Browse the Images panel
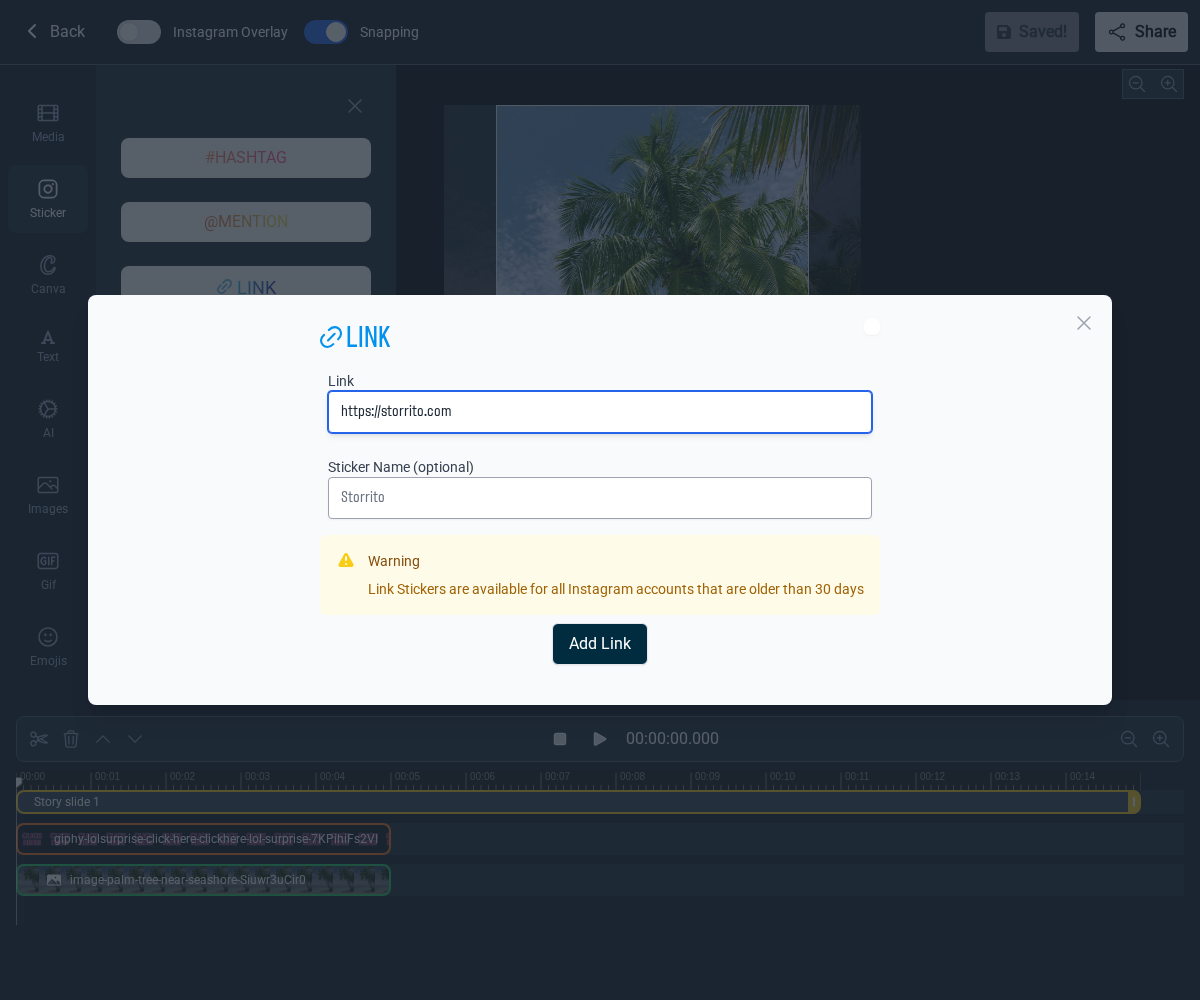This screenshot has height=1000, width=1200. pyautogui.click(x=47, y=495)
